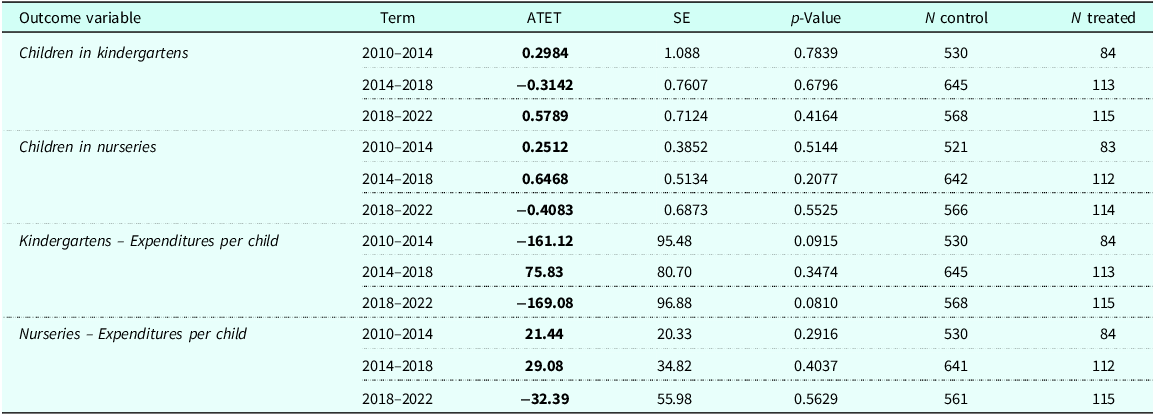Screen dimensions: 1155x415
Task: Click the "Term" column header
Action: [398, 19]
